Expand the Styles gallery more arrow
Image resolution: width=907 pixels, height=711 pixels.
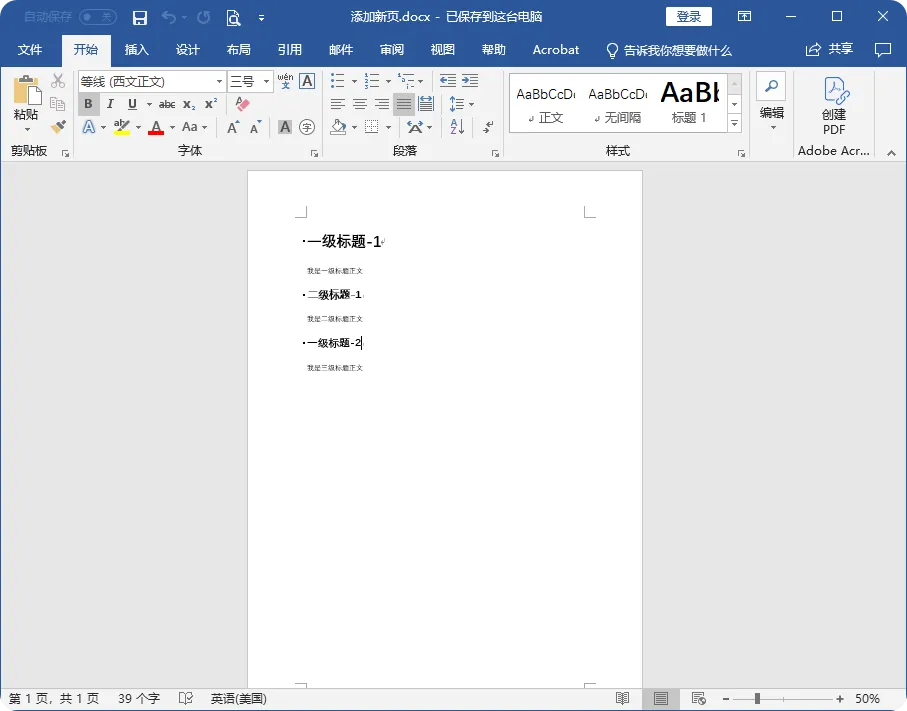pyautogui.click(x=734, y=123)
